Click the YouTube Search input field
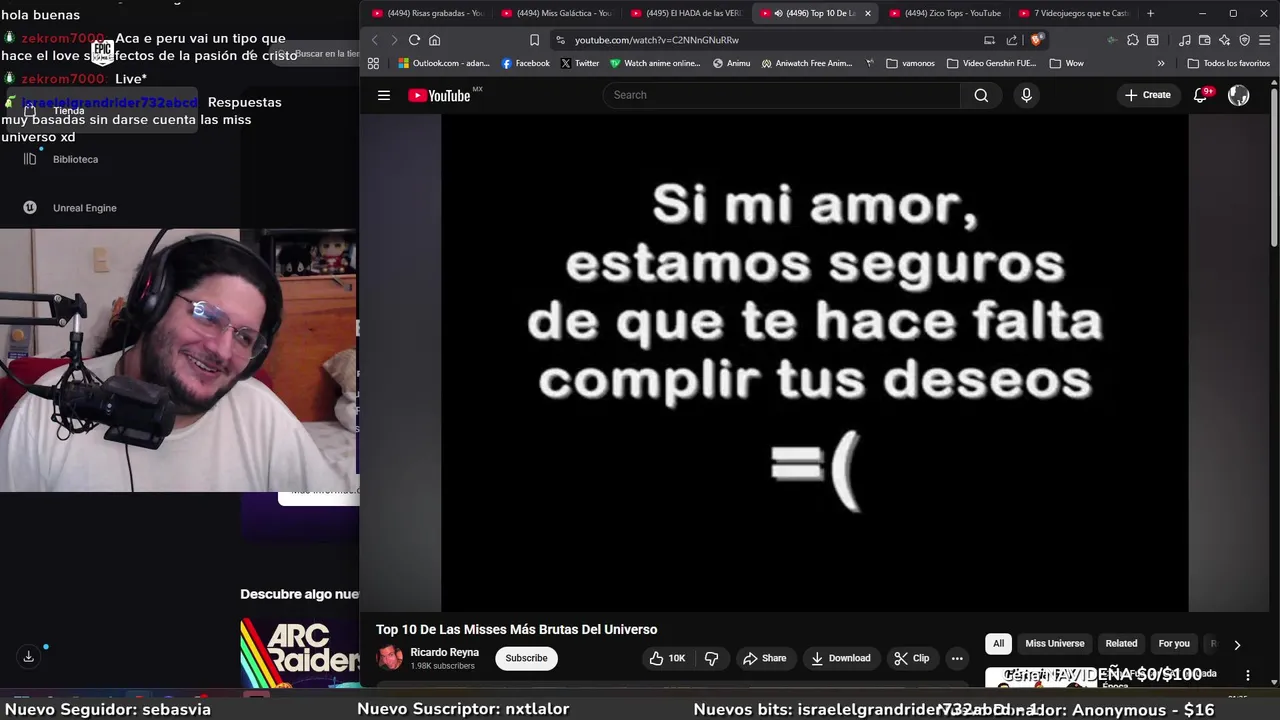 pyautogui.click(x=781, y=95)
